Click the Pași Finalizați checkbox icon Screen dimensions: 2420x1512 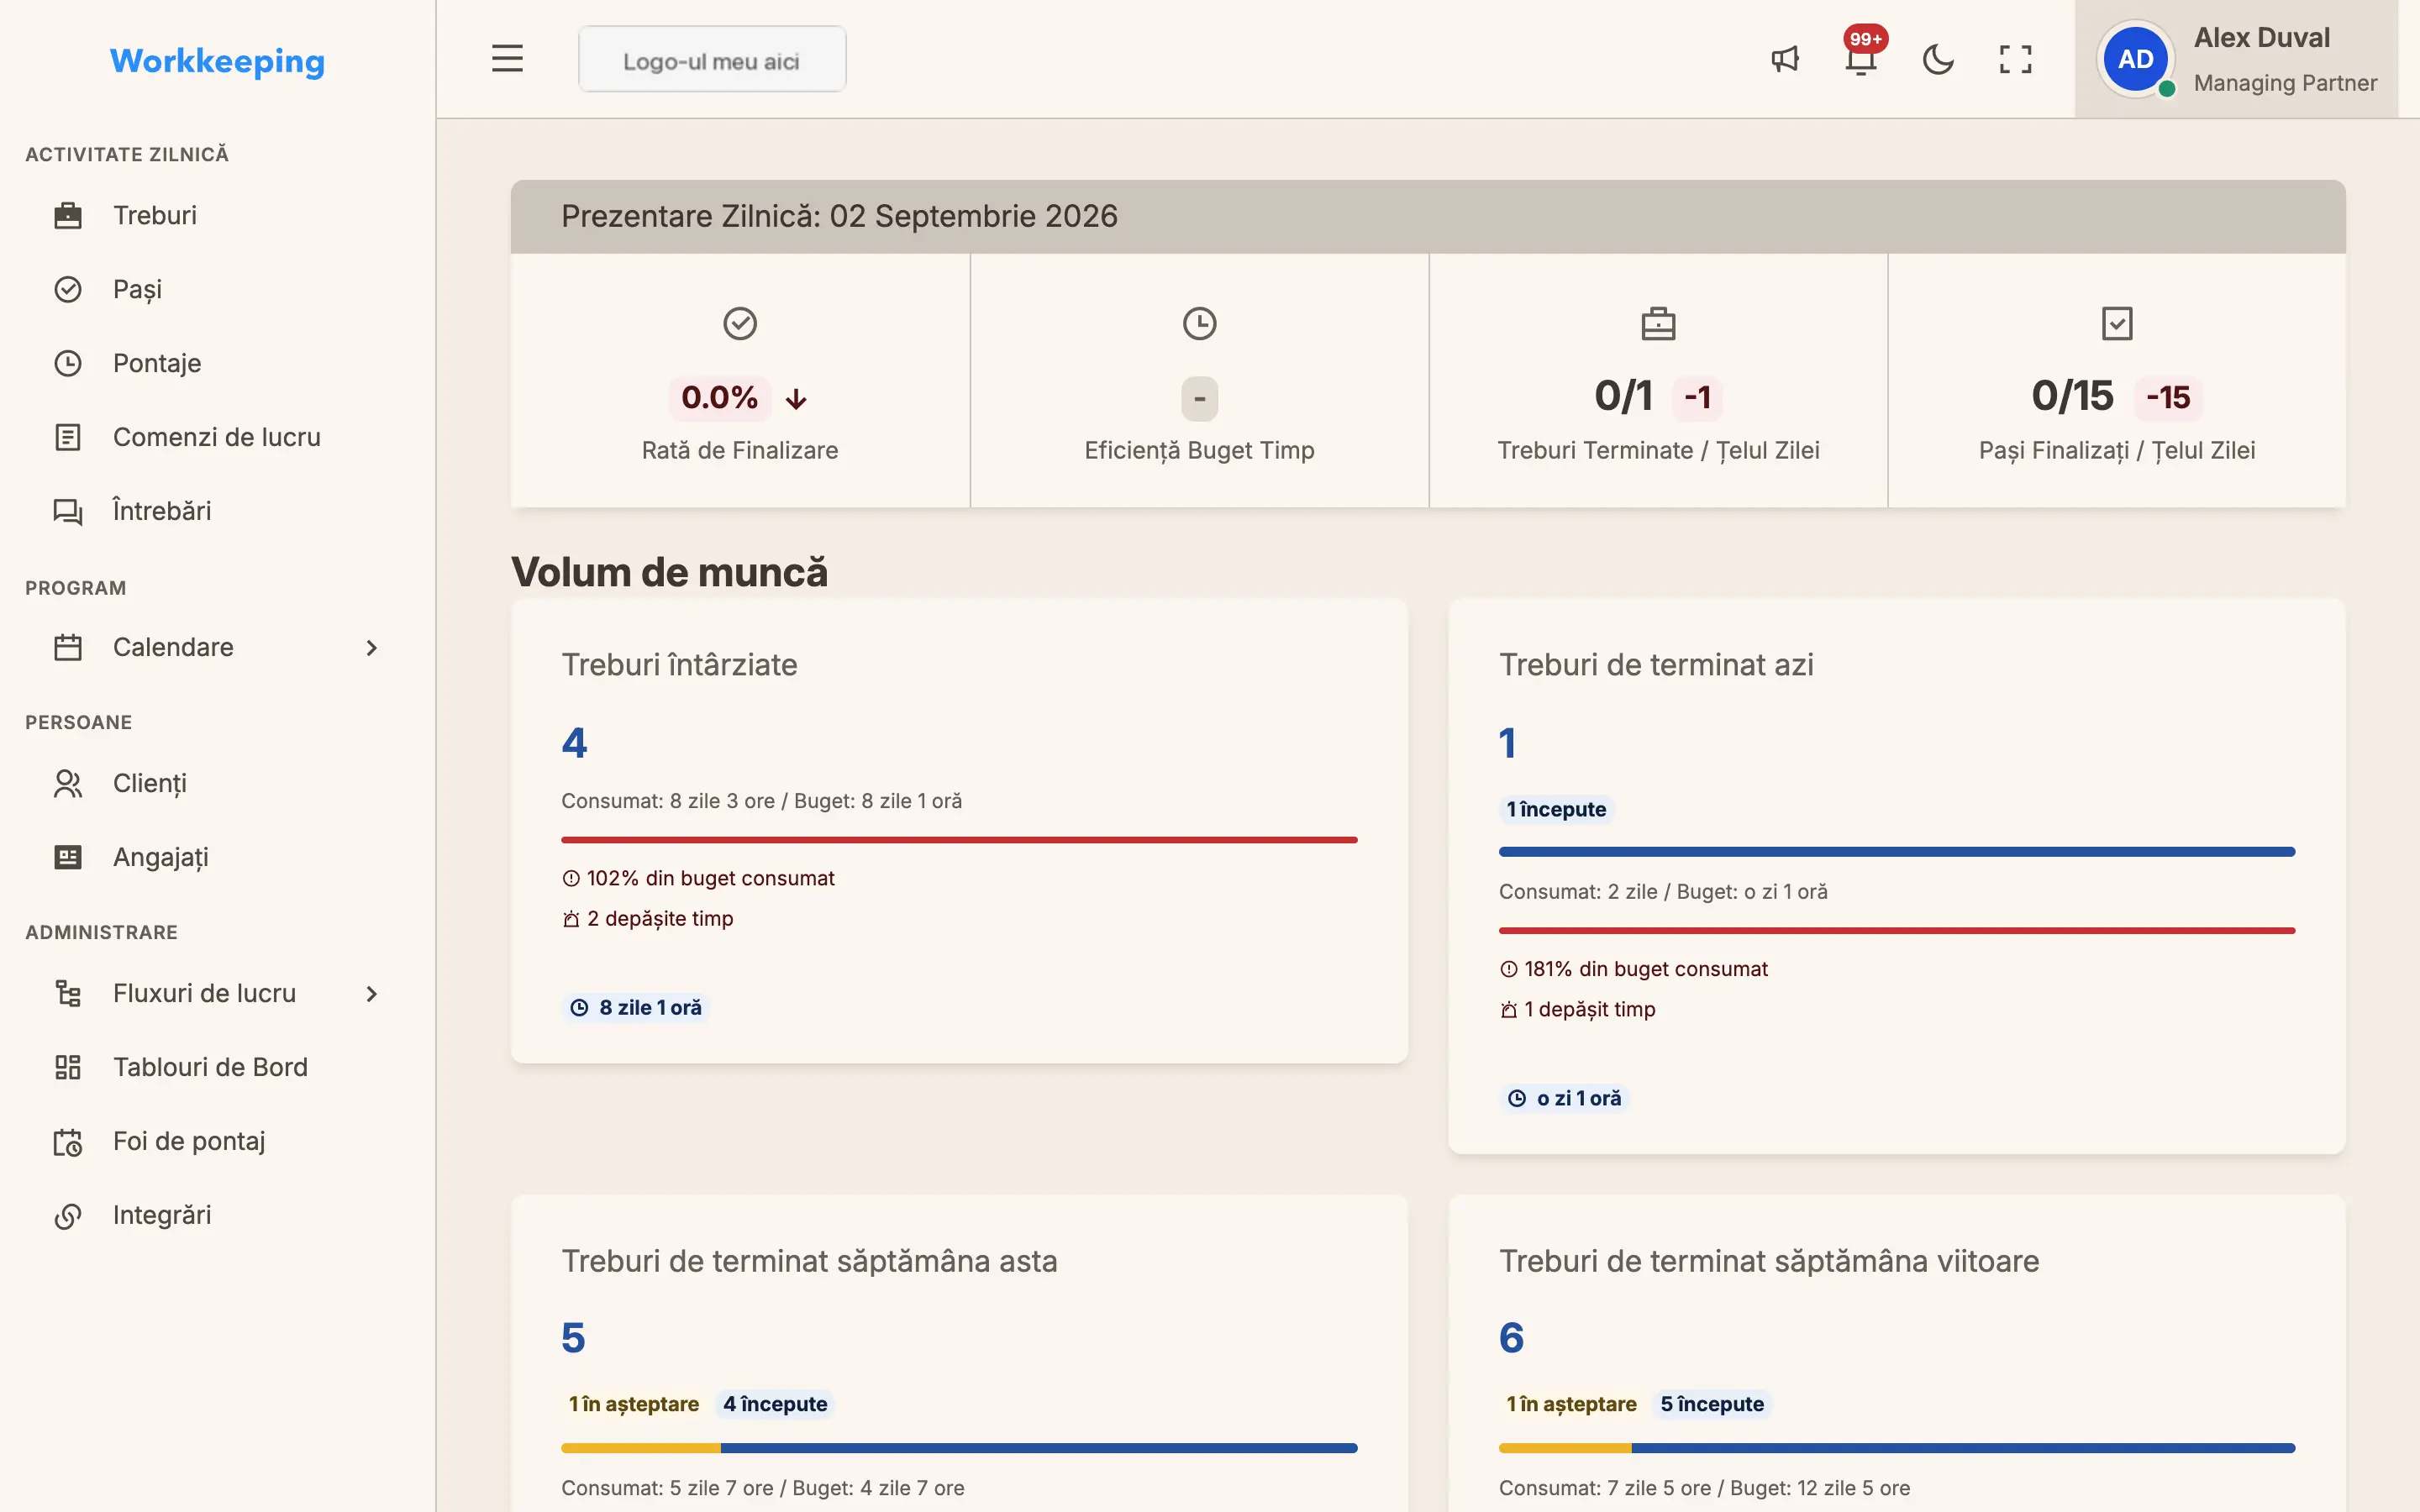pos(2117,323)
